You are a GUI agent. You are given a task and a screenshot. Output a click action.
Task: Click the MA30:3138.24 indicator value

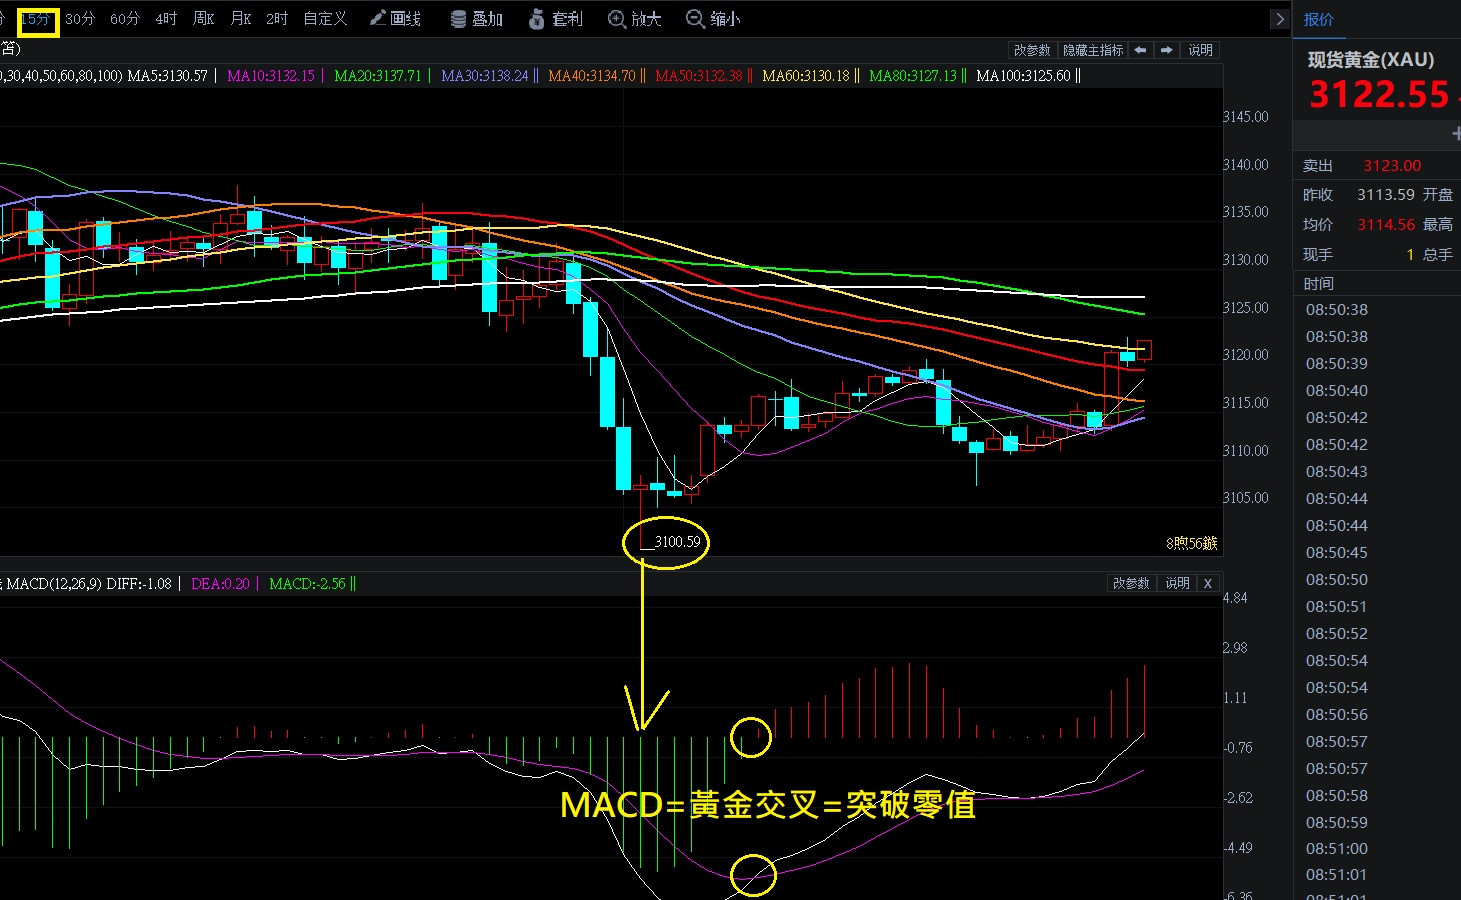485,76
